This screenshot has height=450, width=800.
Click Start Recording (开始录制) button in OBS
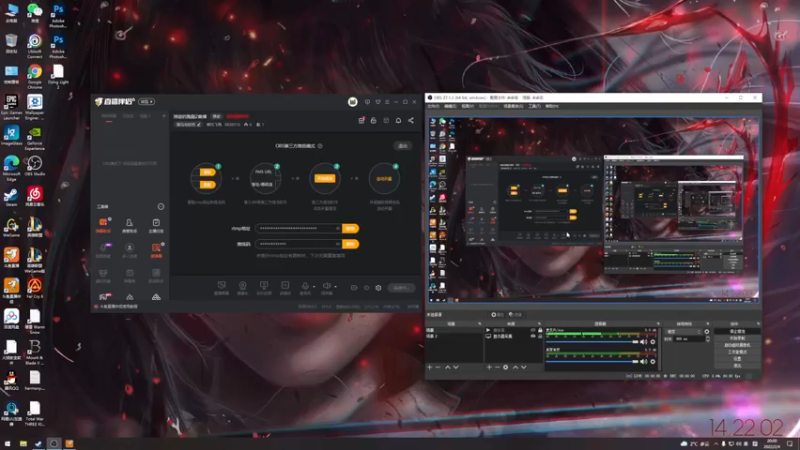pyautogui.click(x=737, y=338)
